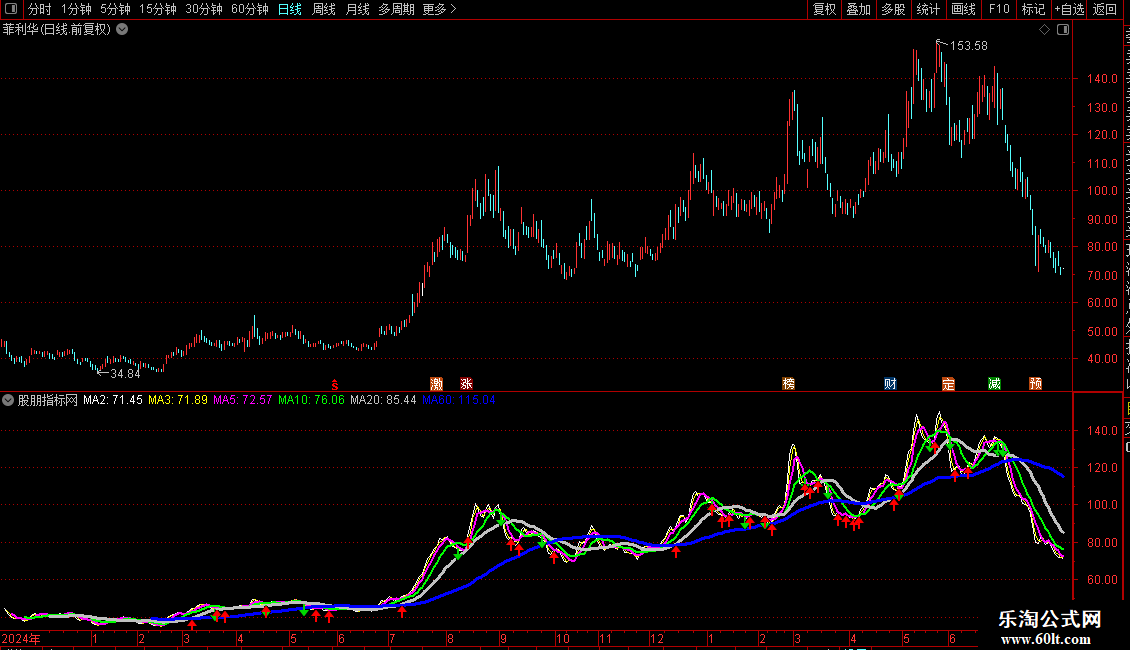The image size is (1130, 650).
Task: Add stock via +自选 button
Action: (1069, 9)
